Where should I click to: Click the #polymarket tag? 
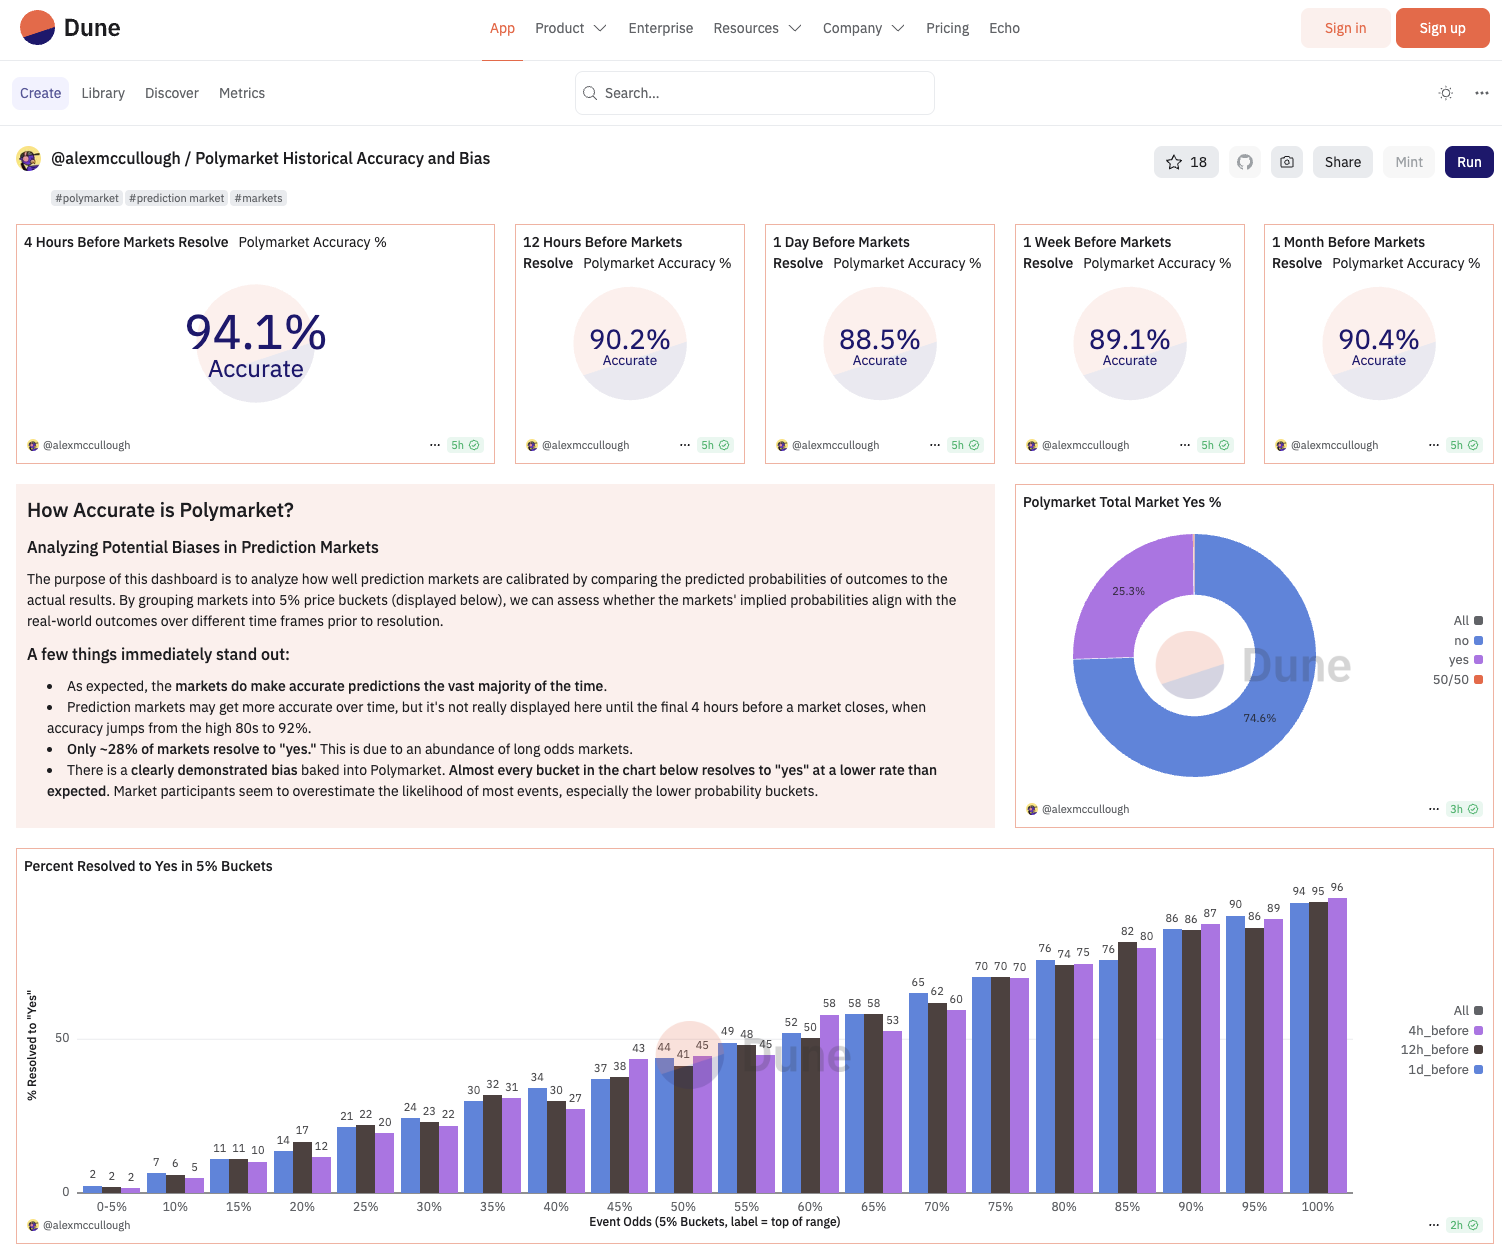pos(87,198)
